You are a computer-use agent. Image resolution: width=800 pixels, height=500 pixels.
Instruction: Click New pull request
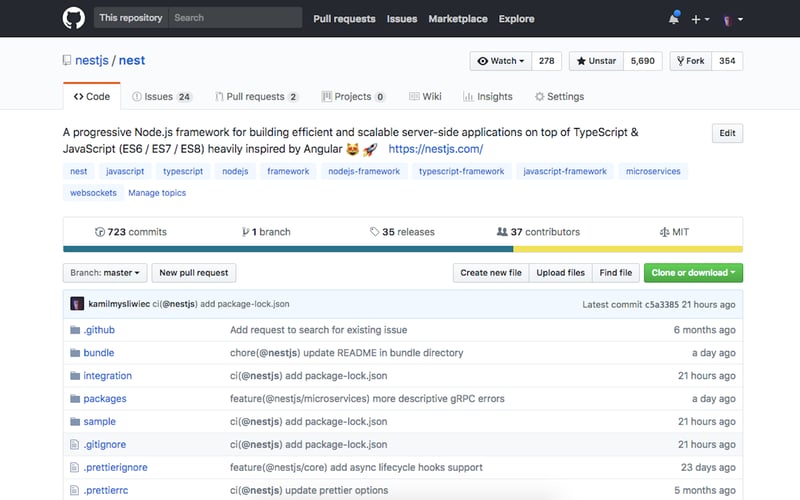pos(194,273)
